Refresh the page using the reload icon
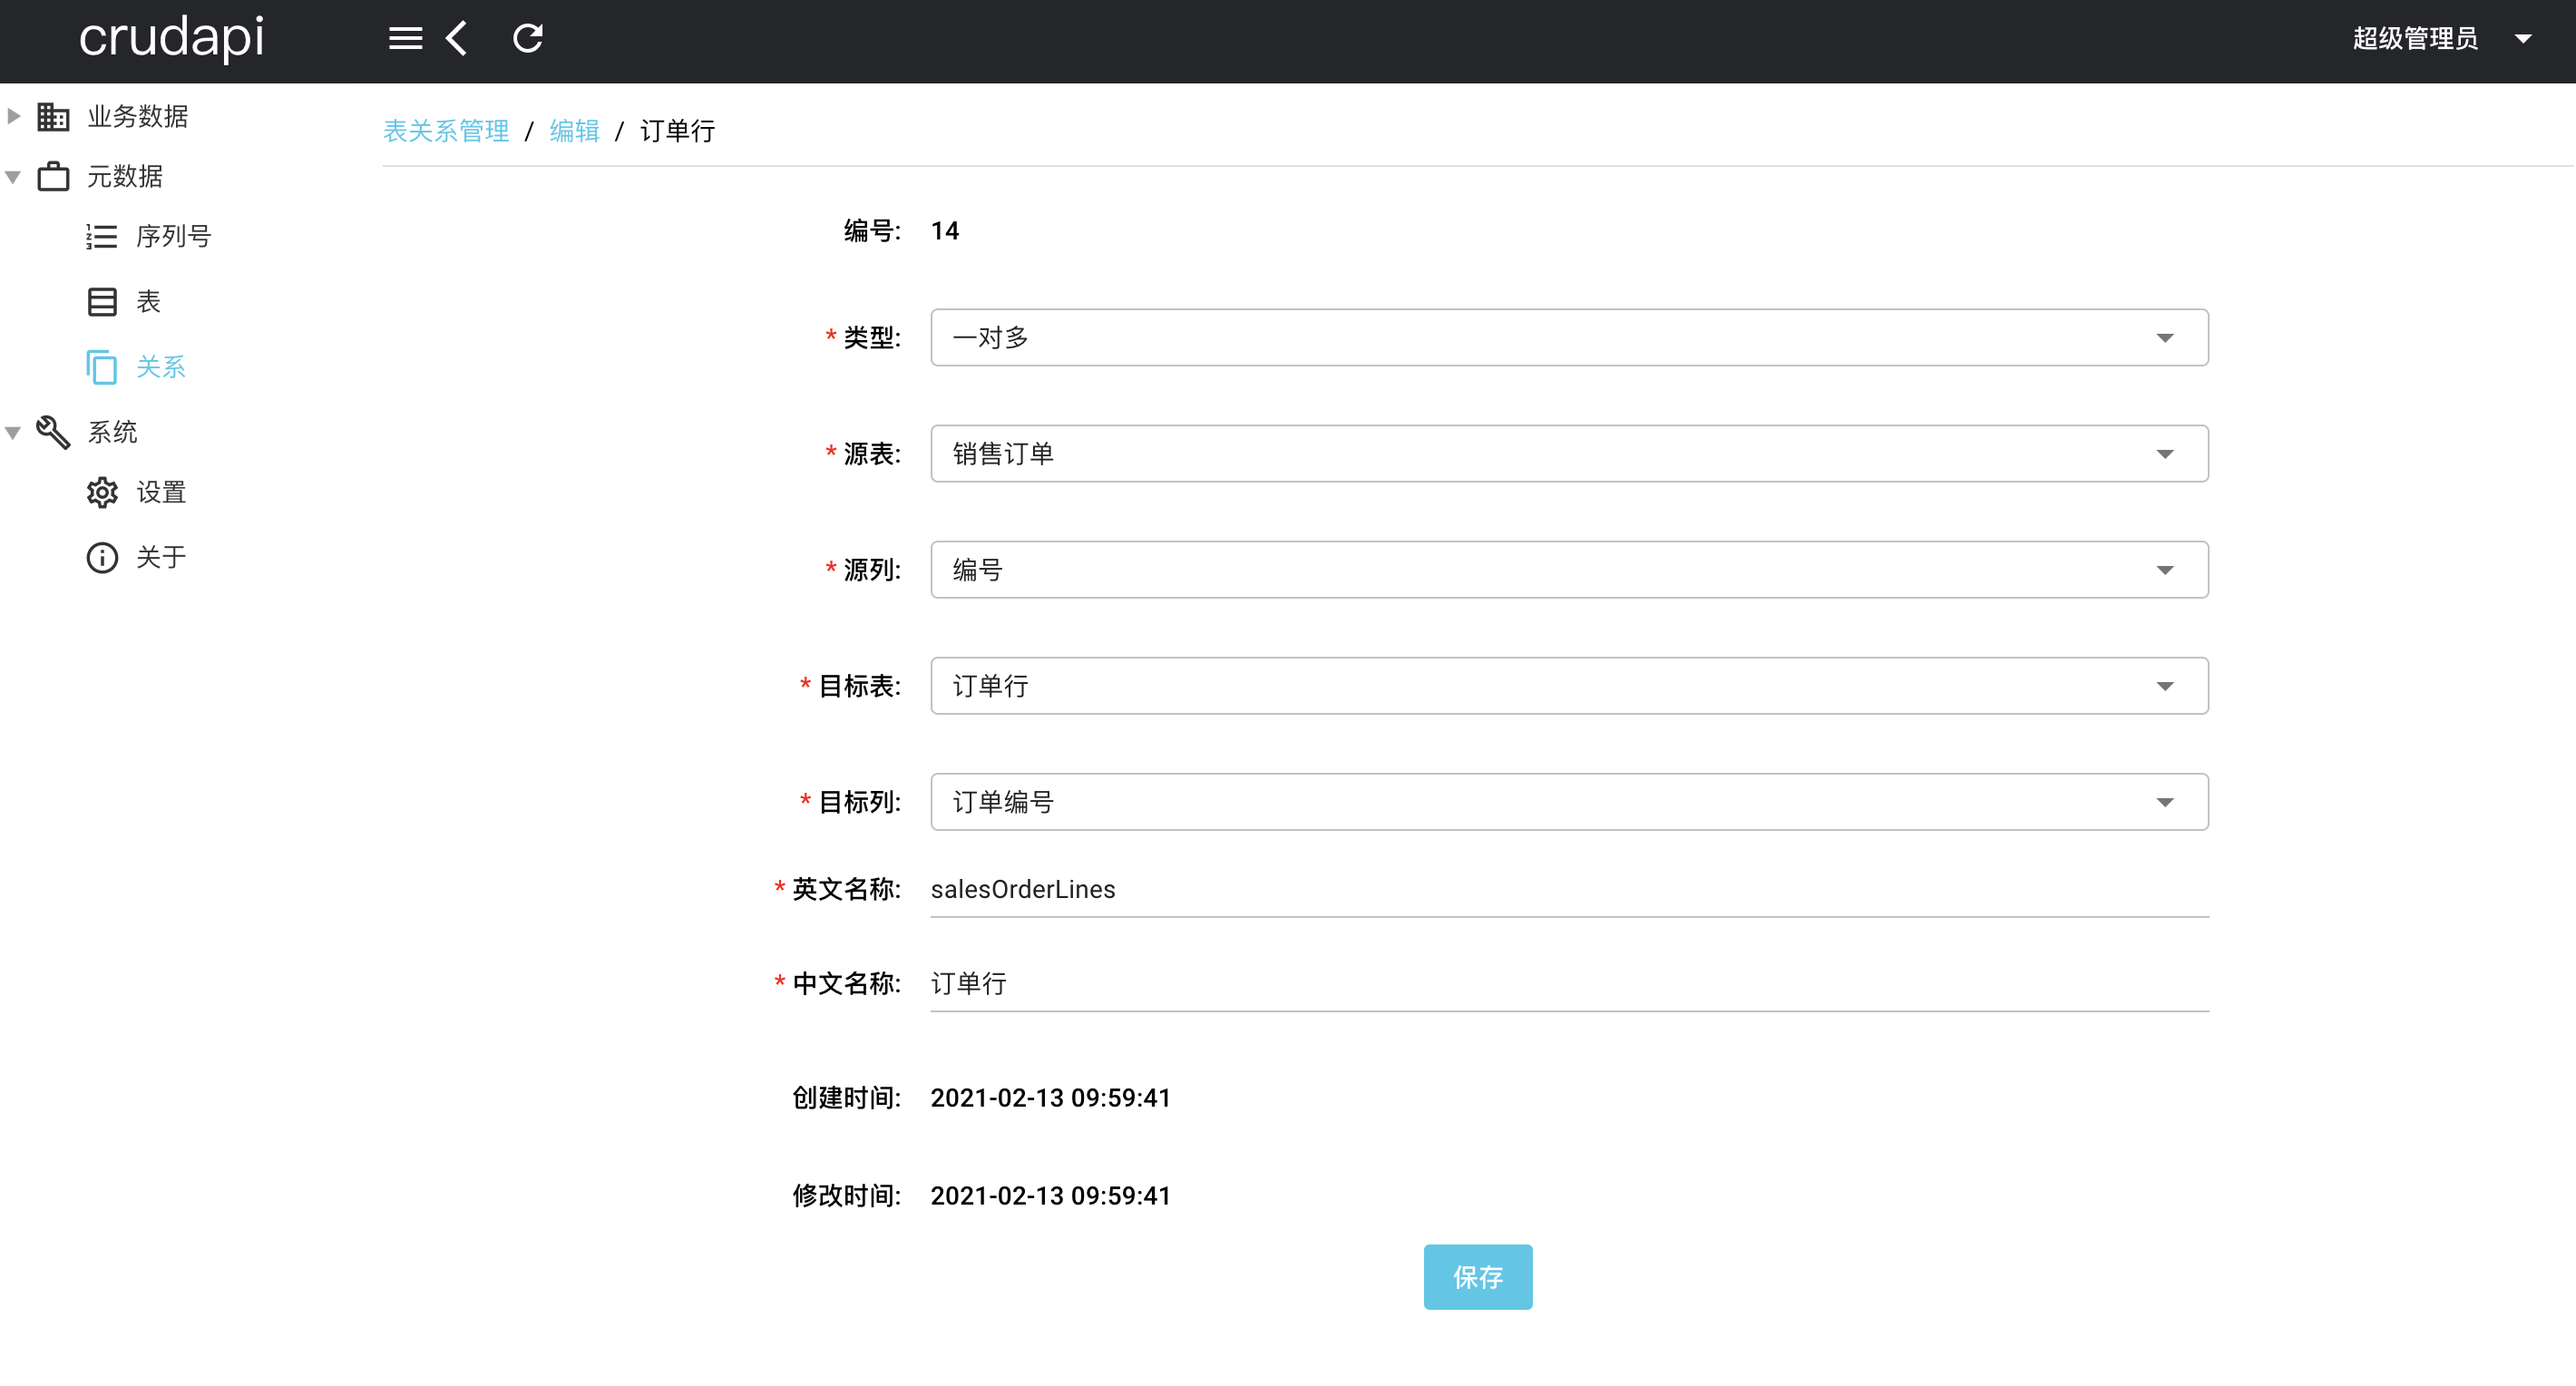Image resolution: width=2576 pixels, height=1386 pixels. coord(527,38)
